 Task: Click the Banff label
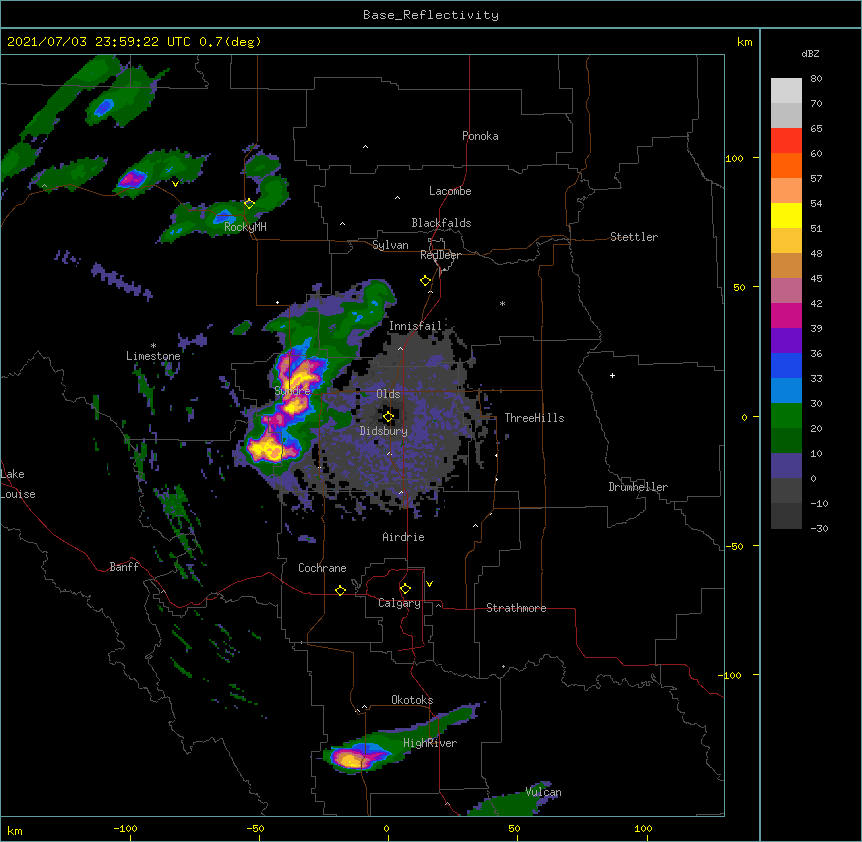pyautogui.click(x=124, y=567)
